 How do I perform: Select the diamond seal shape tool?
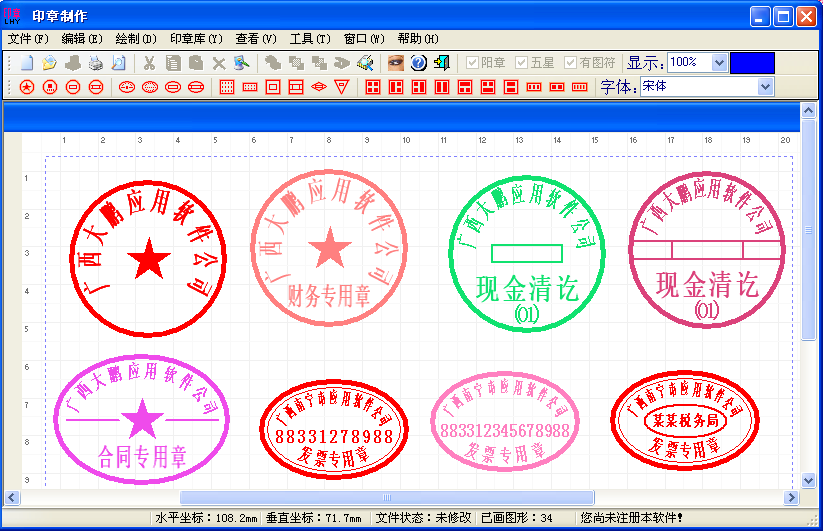(x=319, y=88)
